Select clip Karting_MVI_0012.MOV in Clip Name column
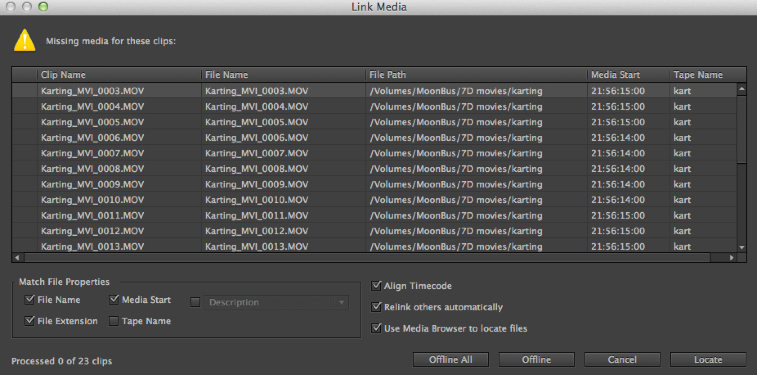757x375 pixels. 92,231
